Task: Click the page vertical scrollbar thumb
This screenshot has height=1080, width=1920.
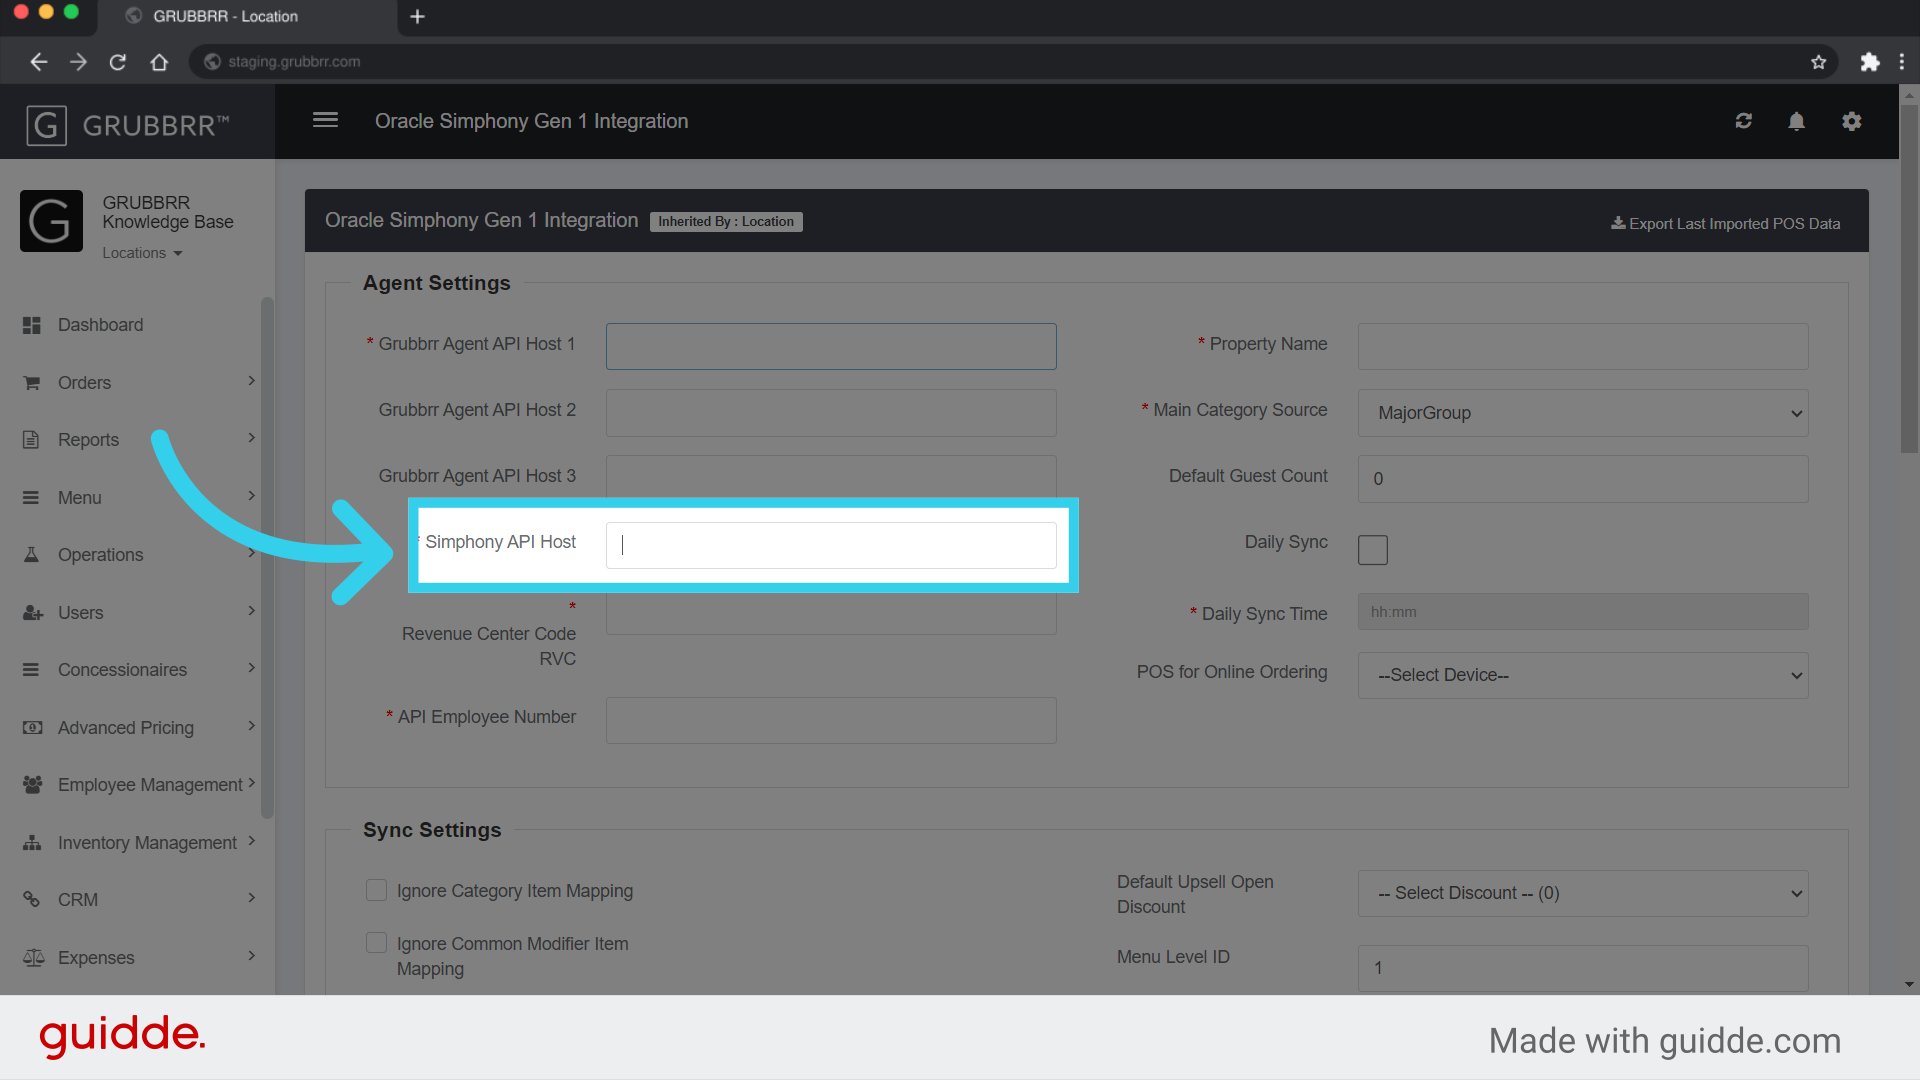Action: (x=1909, y=280)
